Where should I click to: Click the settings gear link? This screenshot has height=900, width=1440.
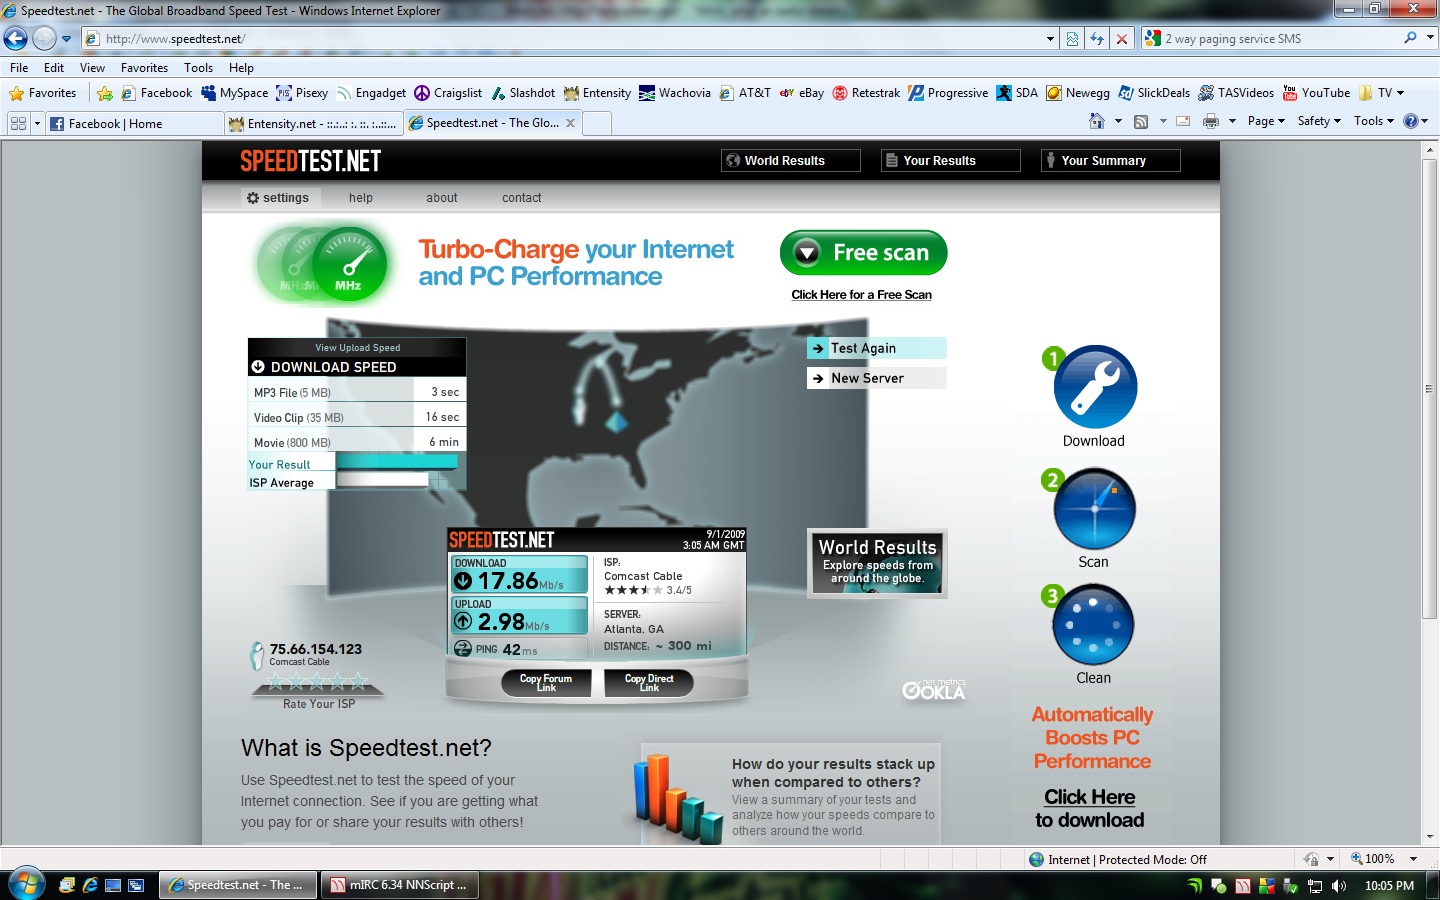click(278, 198)
